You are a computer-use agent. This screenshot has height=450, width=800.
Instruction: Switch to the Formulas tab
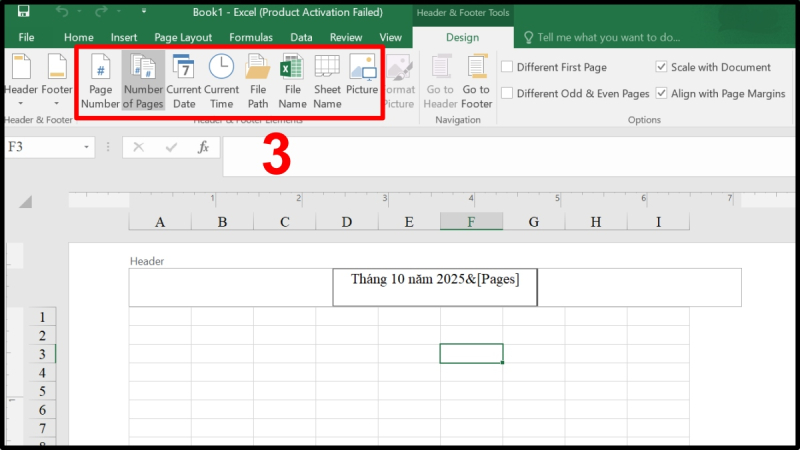click(x=251, y=37)
